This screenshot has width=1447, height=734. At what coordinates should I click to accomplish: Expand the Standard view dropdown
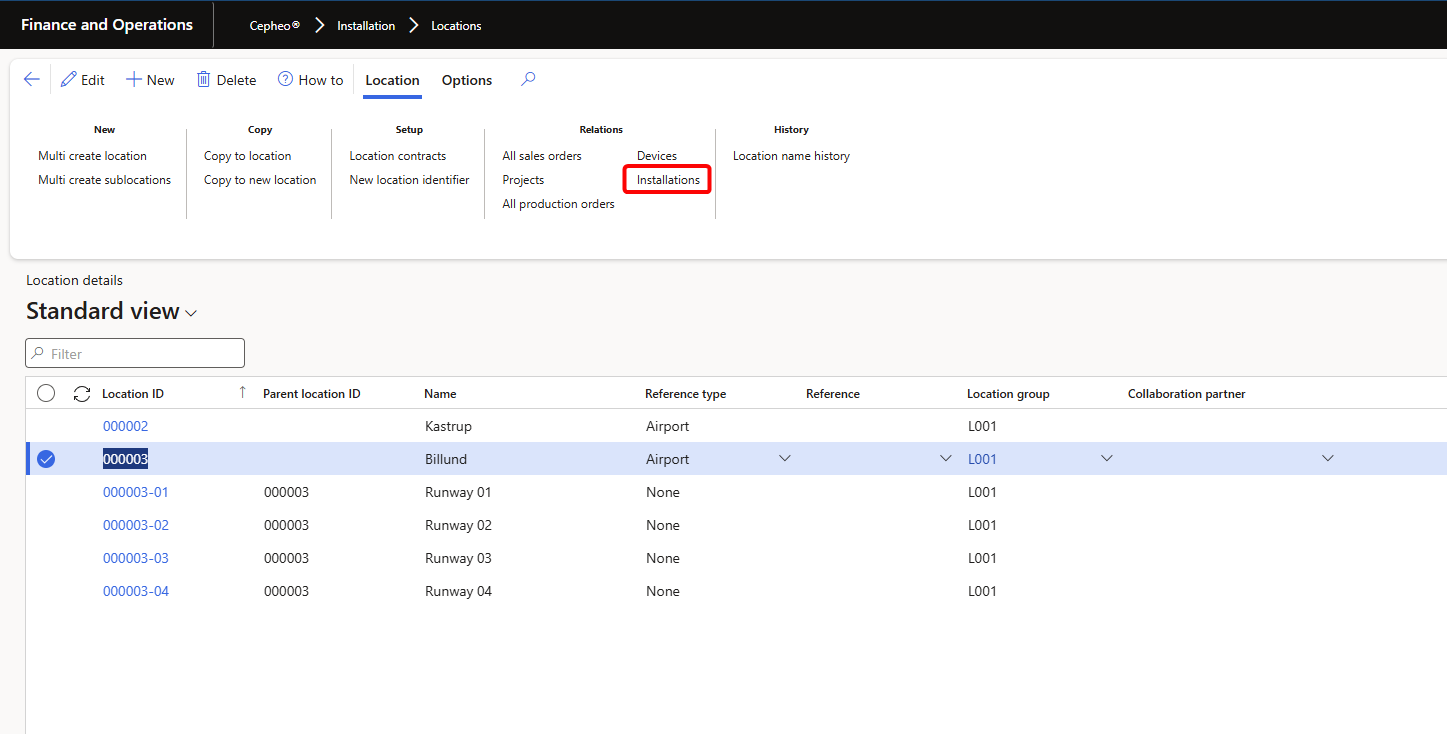[x=191, y=313]
